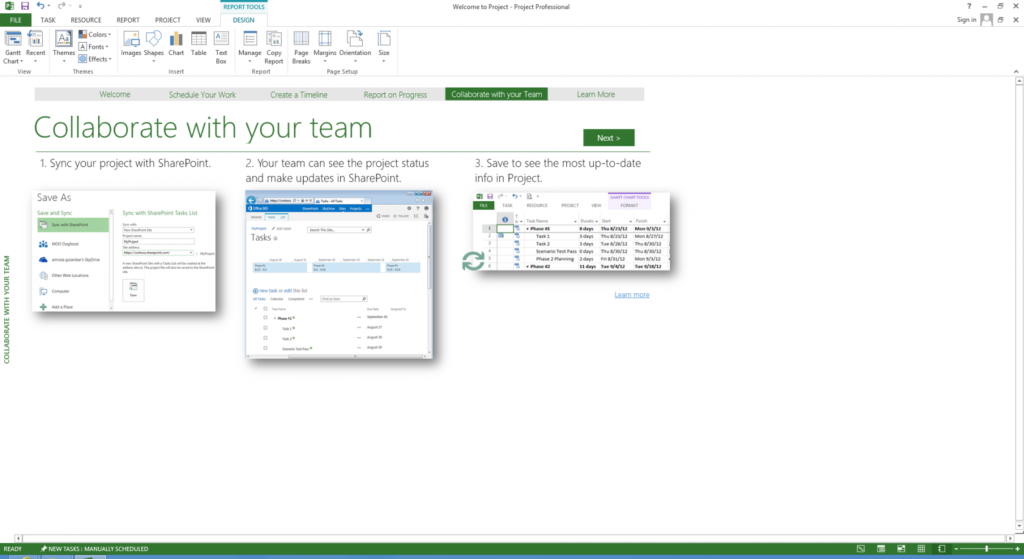Go to Create a Timeline page
This screenshot has height=559, width=1024.
coord(298,94)
